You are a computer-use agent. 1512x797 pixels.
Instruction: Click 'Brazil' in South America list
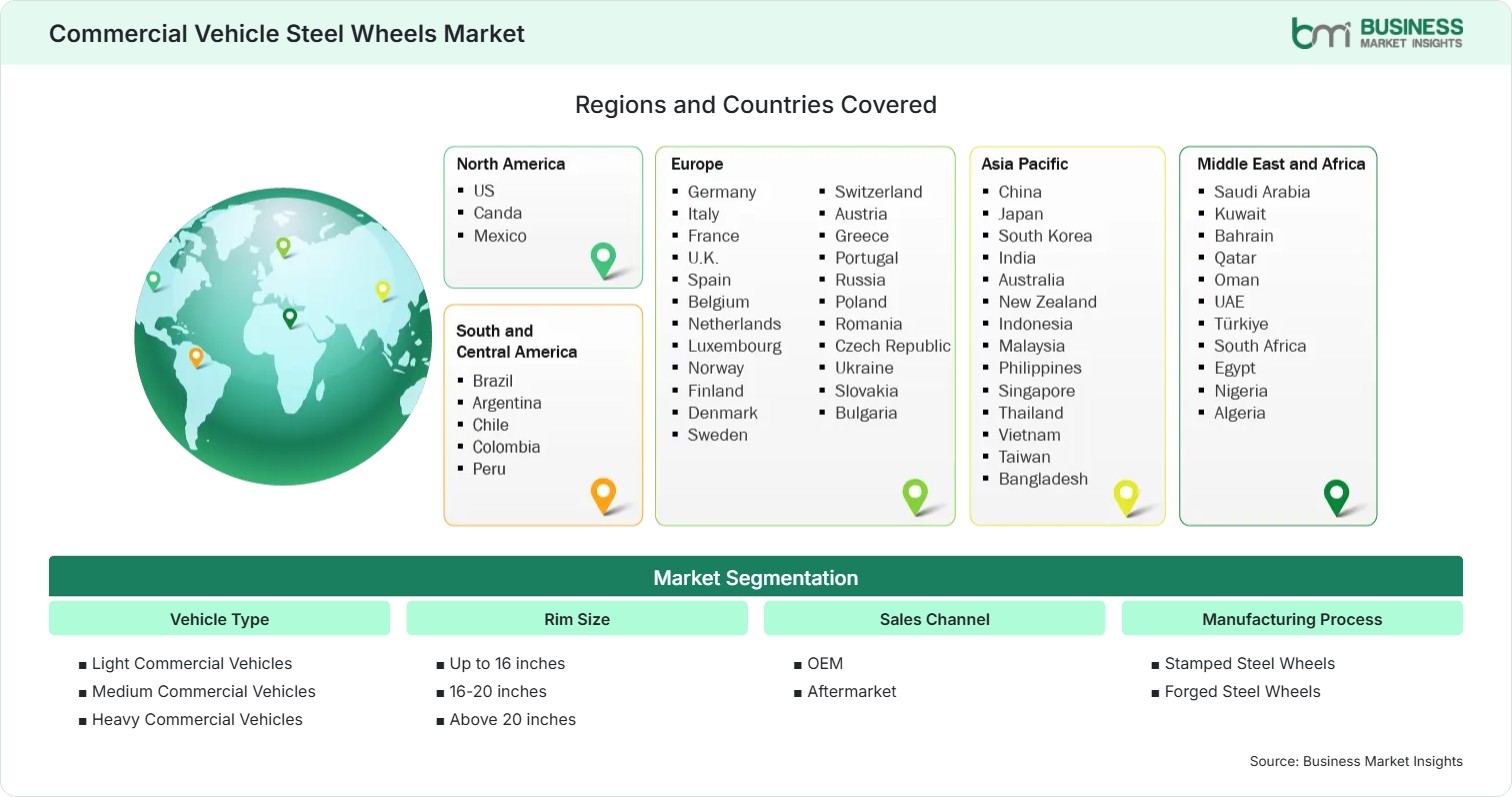pos(493,381)
